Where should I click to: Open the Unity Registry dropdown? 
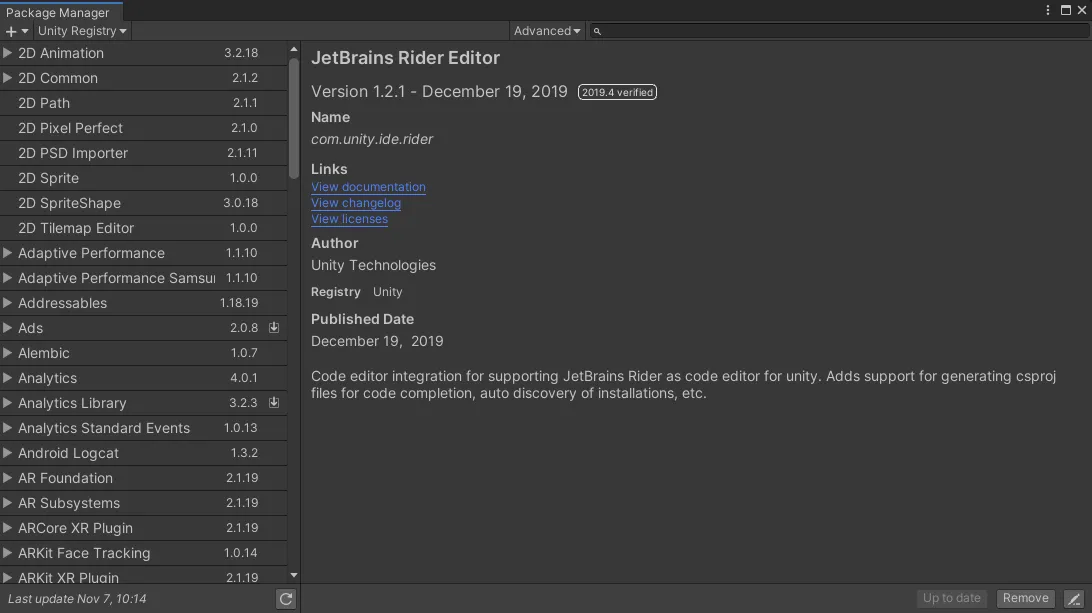coord(81,31)
